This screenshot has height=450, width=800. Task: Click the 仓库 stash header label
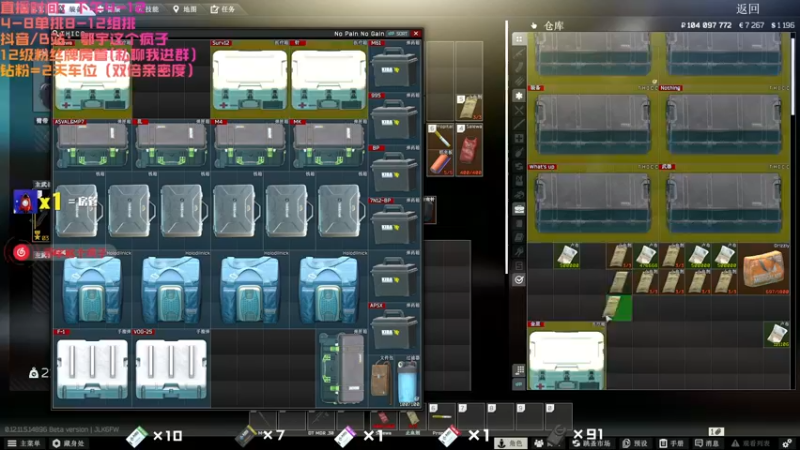[x=554, y=26]
